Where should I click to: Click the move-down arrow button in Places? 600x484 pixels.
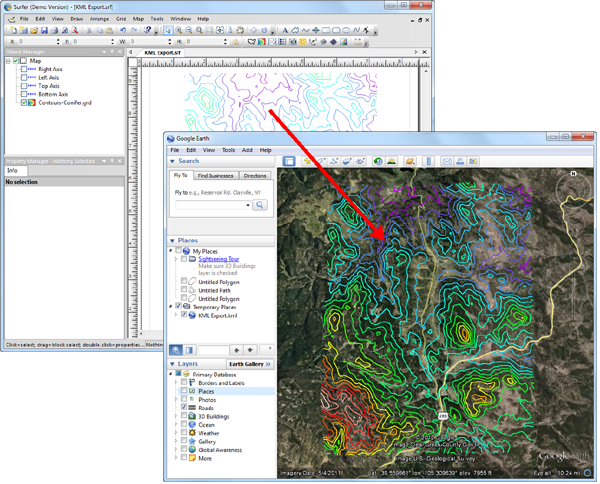250,350
